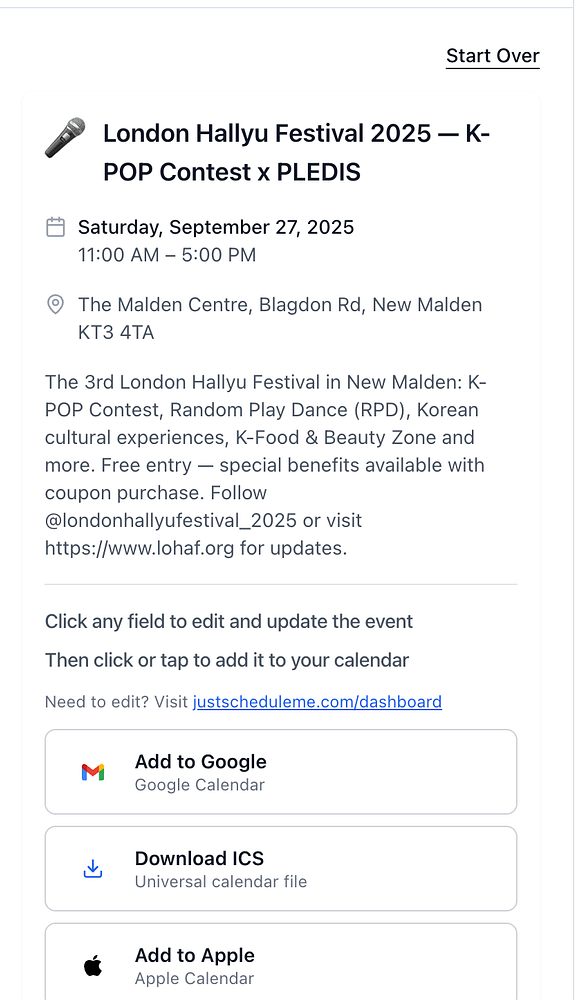This screenshot has width=580, height=1000.
Task: Select the date Saturday, September 27, 2025 to edit
Action: click(x=216, y=227)
